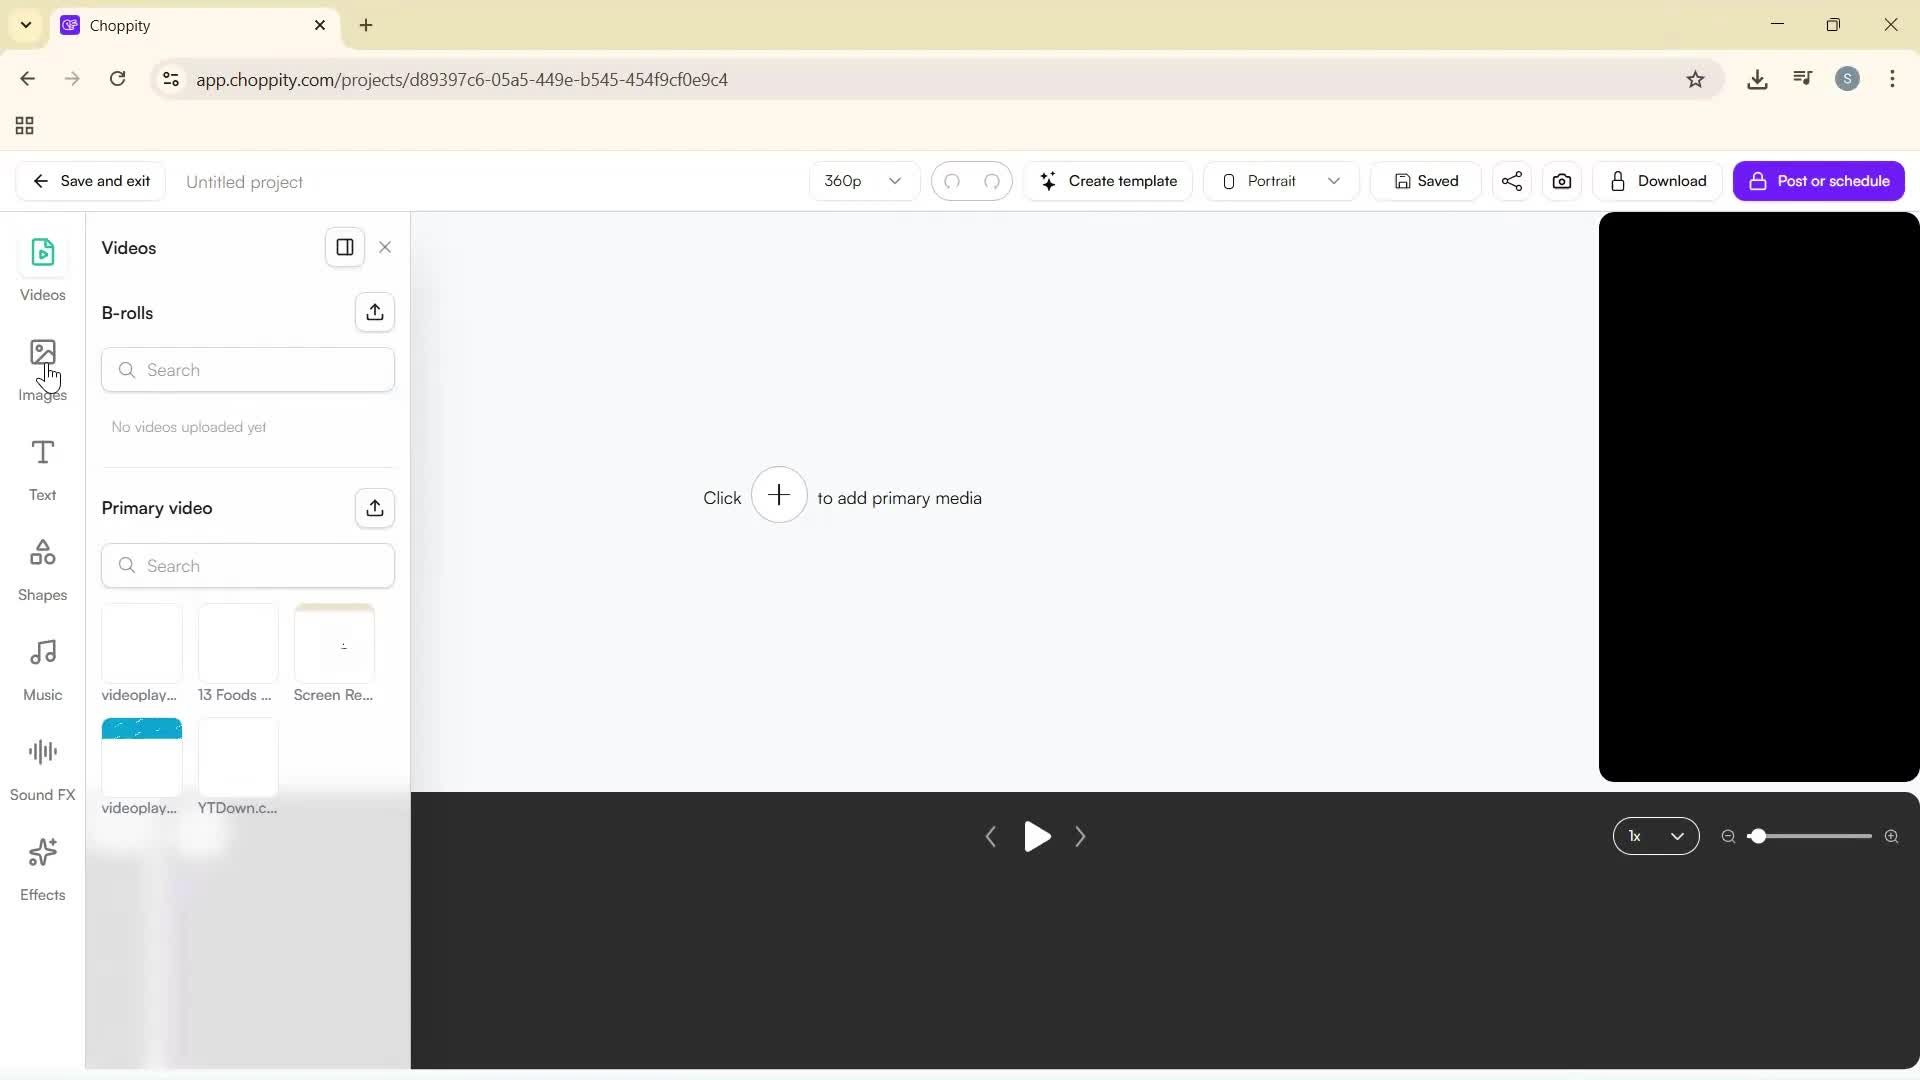Open the Shapes panel
1920x1080 pixels.
(x=42, y=566)
